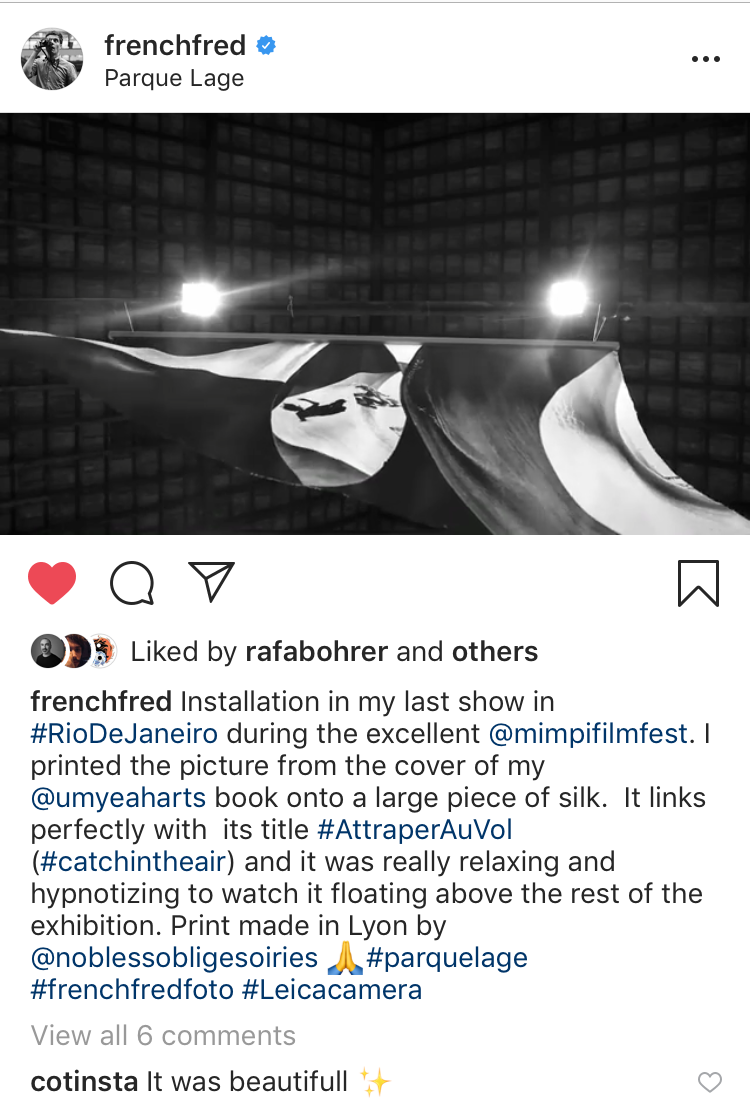Open the @noblessobligesoiries mention
Screen dimensions: 750x1110
[x=174, y=958]
